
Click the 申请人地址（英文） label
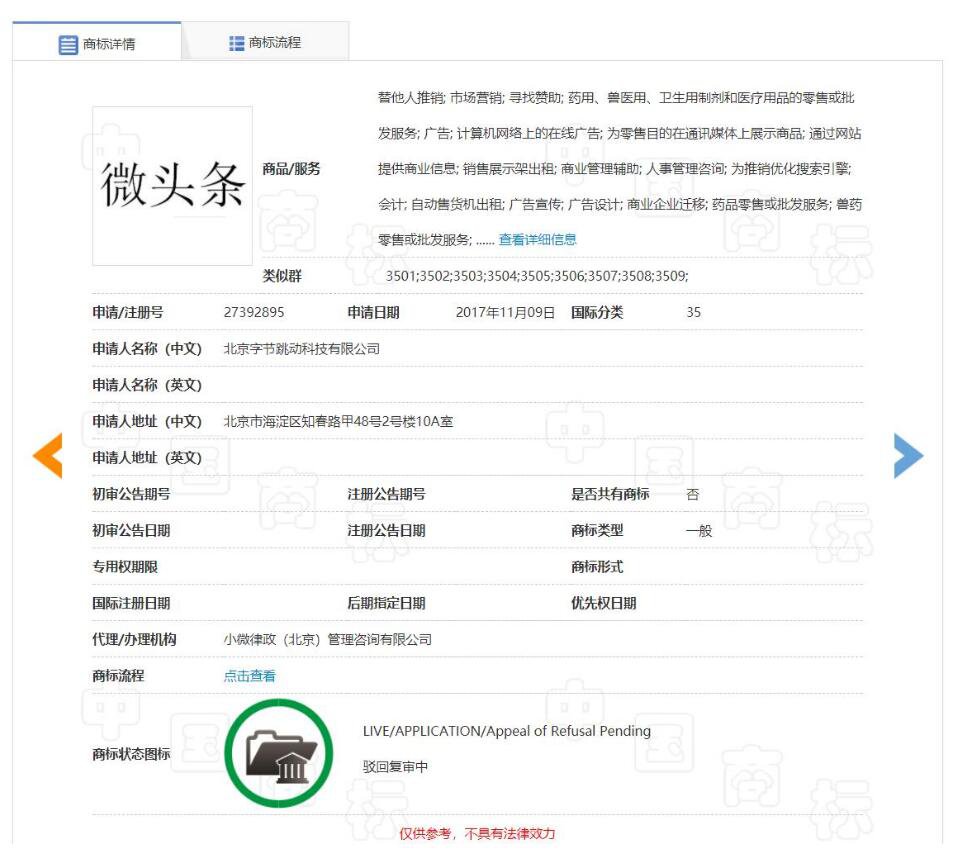[x=147, y=457]
